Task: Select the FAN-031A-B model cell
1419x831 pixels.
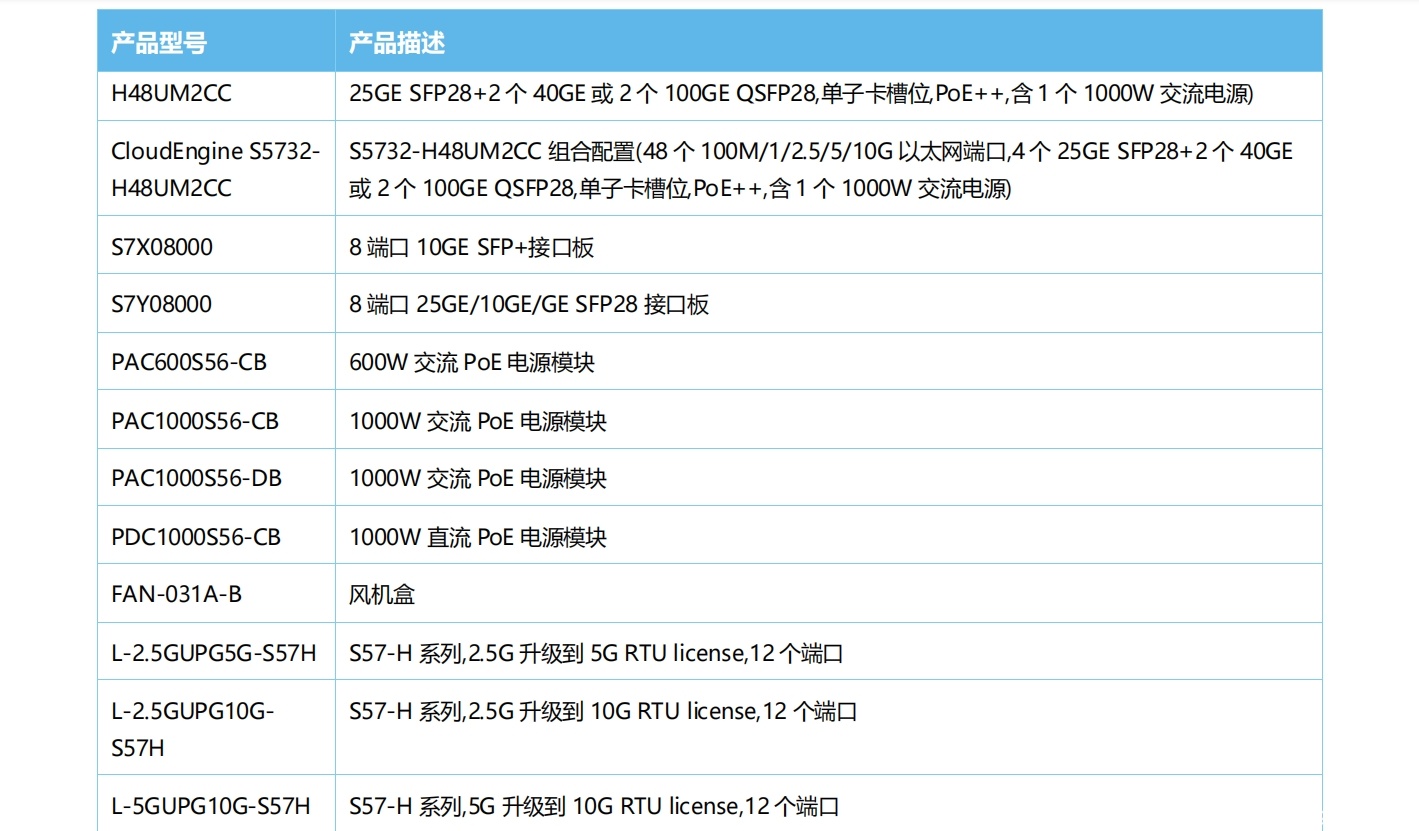Action: coord(176,595)
